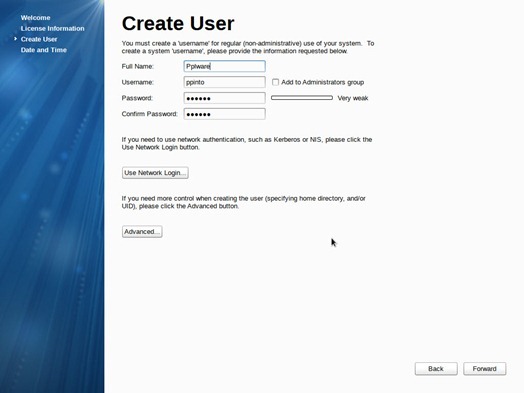Select Create User step in sidebar

click(39, 39)
